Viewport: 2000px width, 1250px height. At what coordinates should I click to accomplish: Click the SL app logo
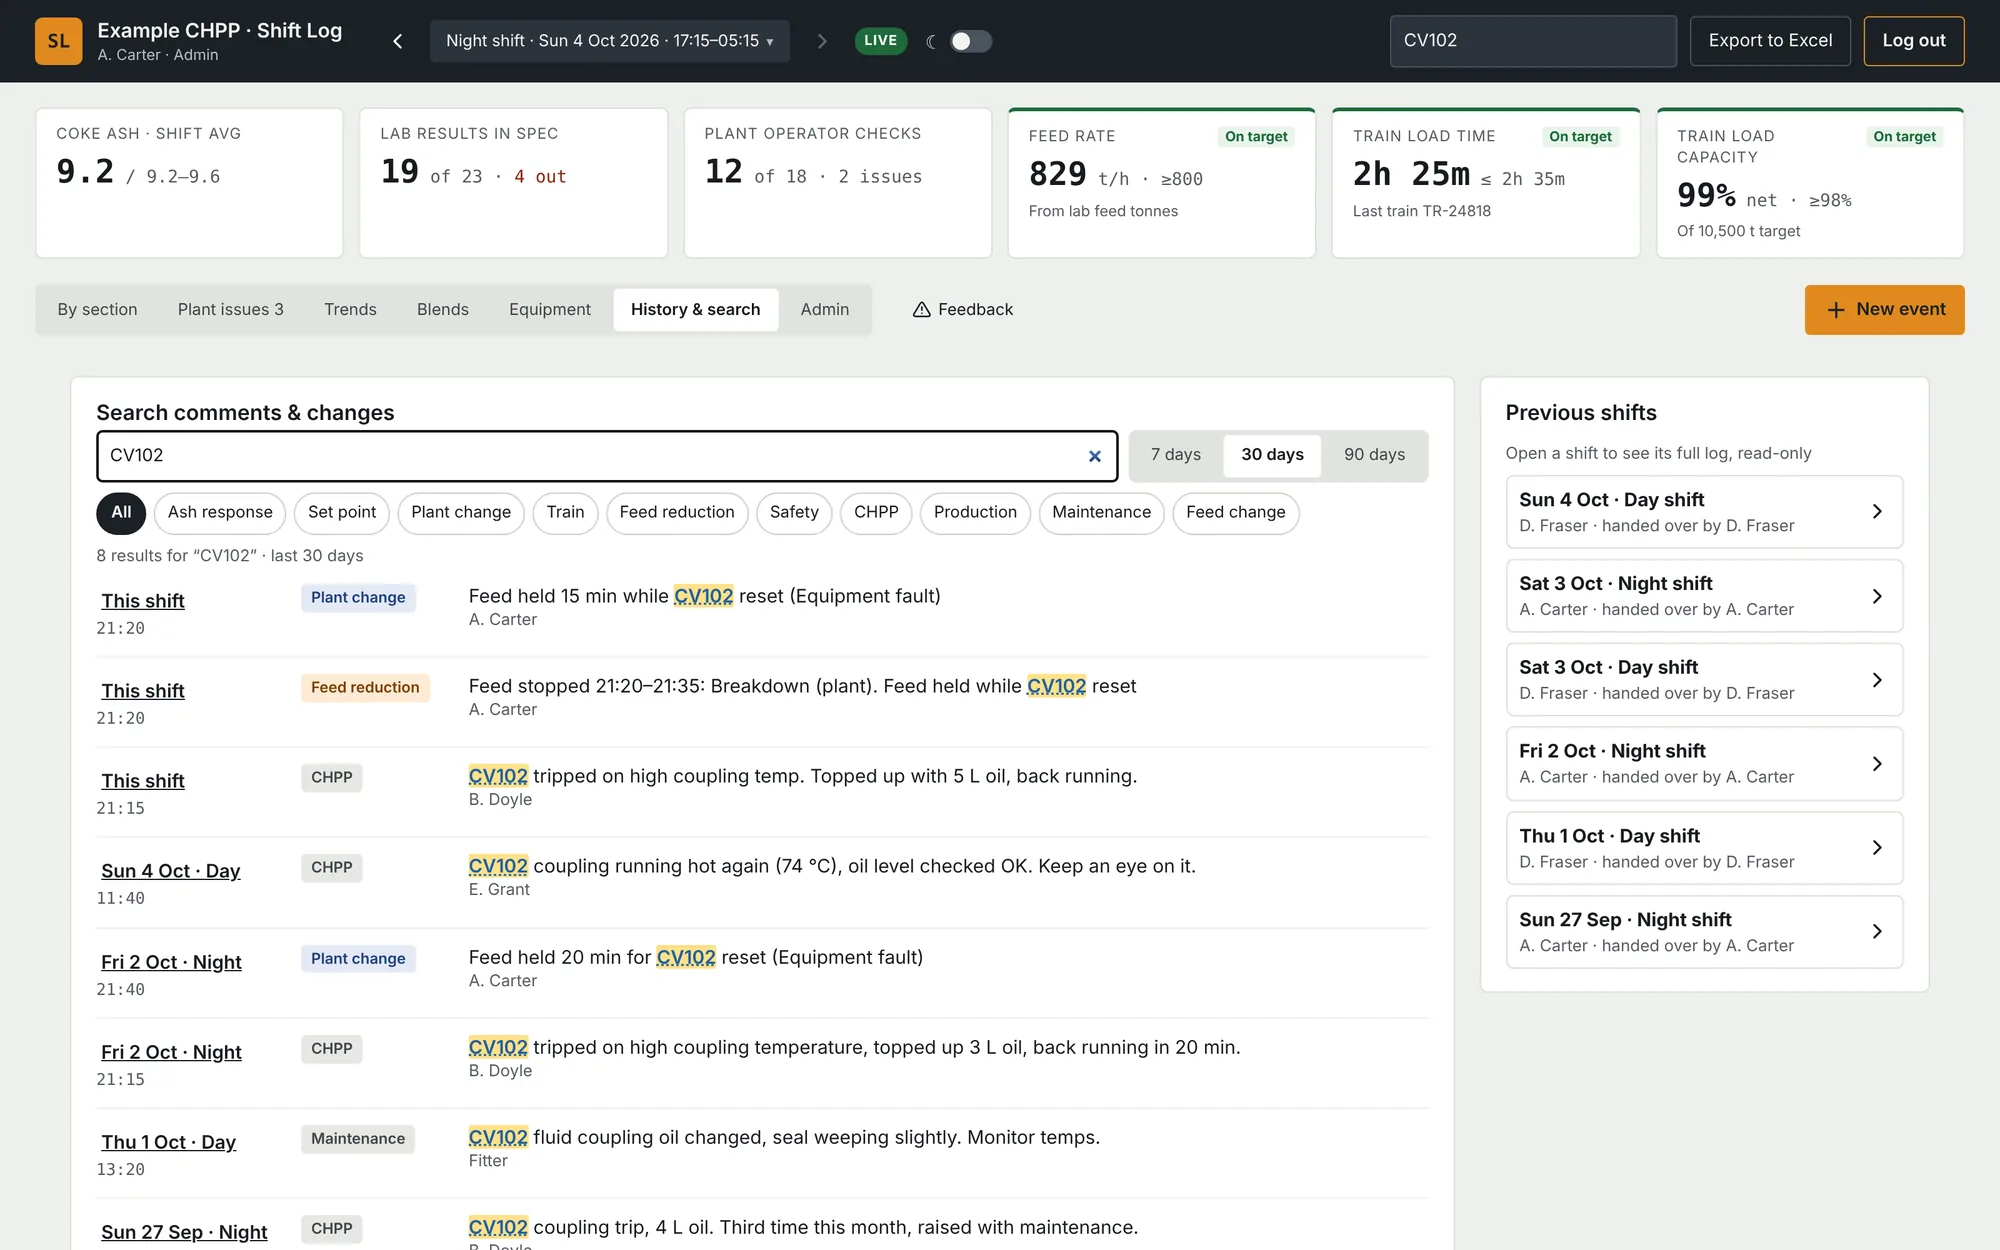58,41
